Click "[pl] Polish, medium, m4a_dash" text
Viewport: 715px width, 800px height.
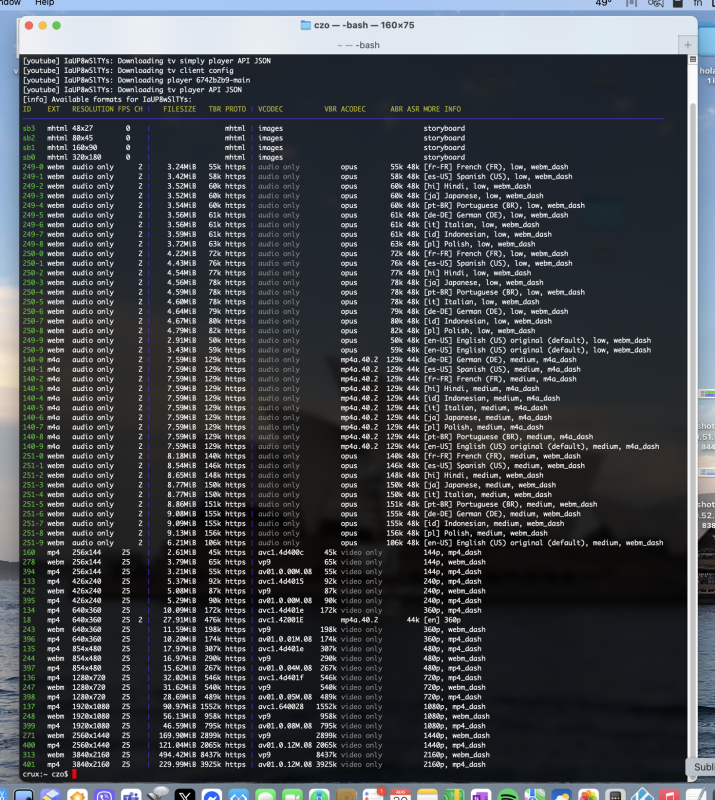tap(483, 428)
